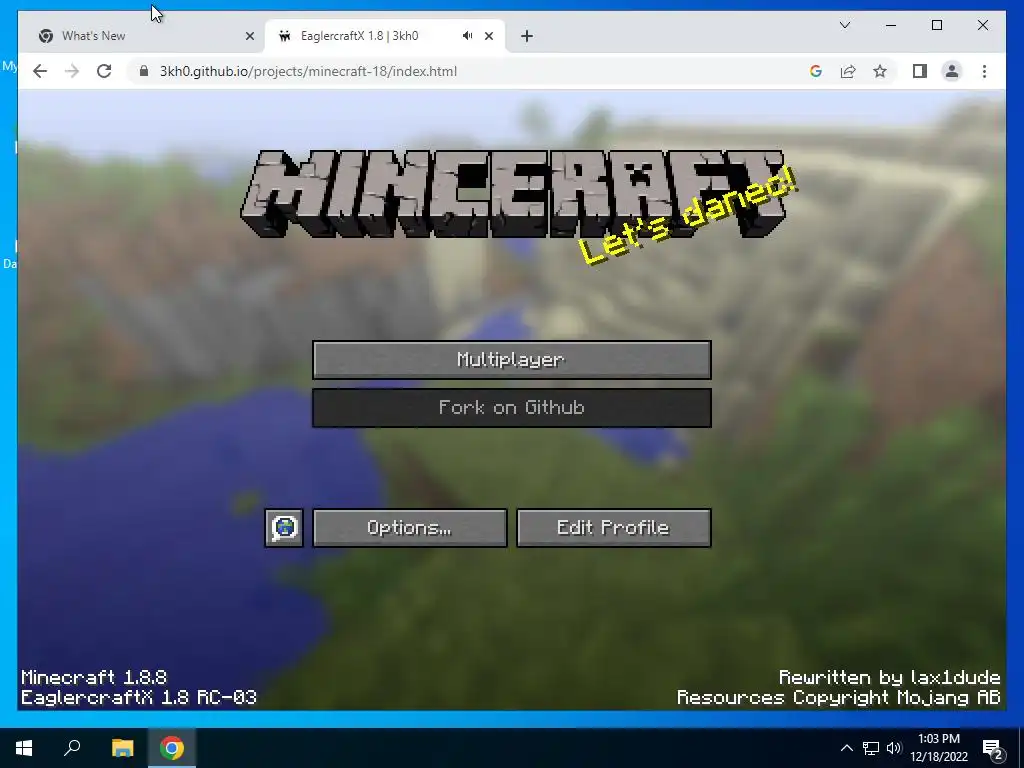Close the What's New tab
This screenshot has width=1024, height=768.
[x=249, y=36]
